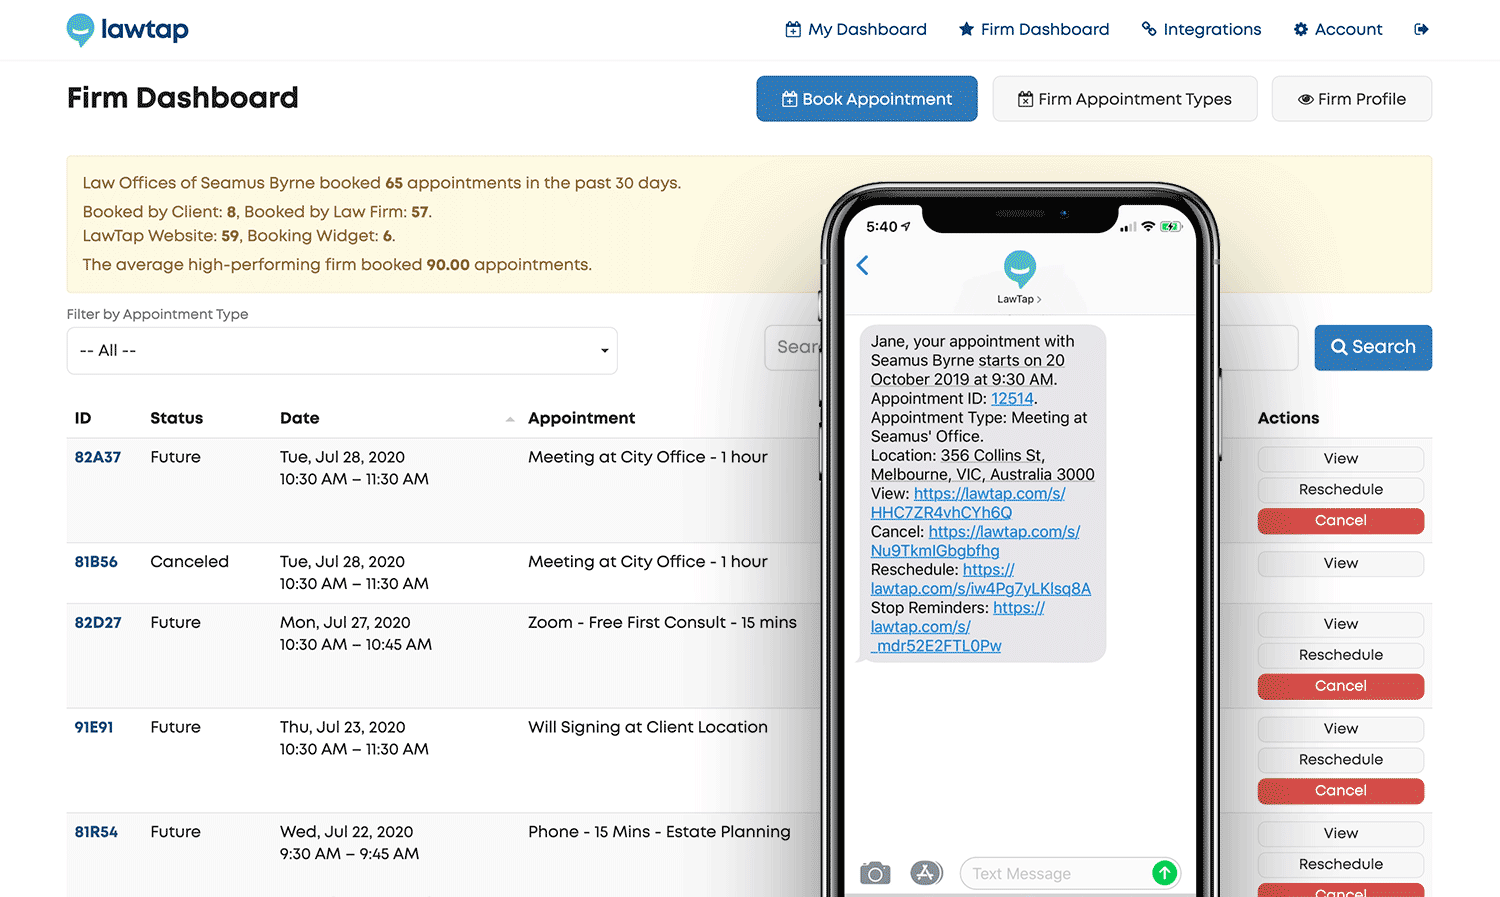The image size is (1500, 897).
Task: Tap the camera icon in phone message bar
Action: click(875, 873)
